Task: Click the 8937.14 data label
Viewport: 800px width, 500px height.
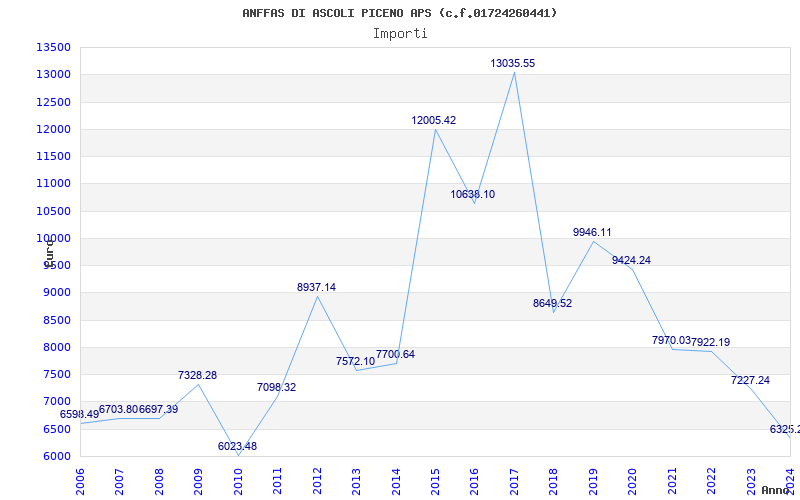Action: (316, 288)
